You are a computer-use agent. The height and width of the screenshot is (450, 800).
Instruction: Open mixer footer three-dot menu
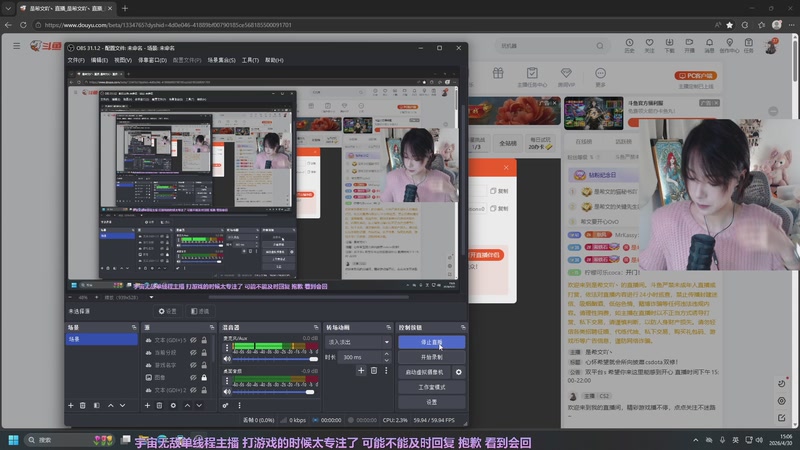[x=239, y=405]
